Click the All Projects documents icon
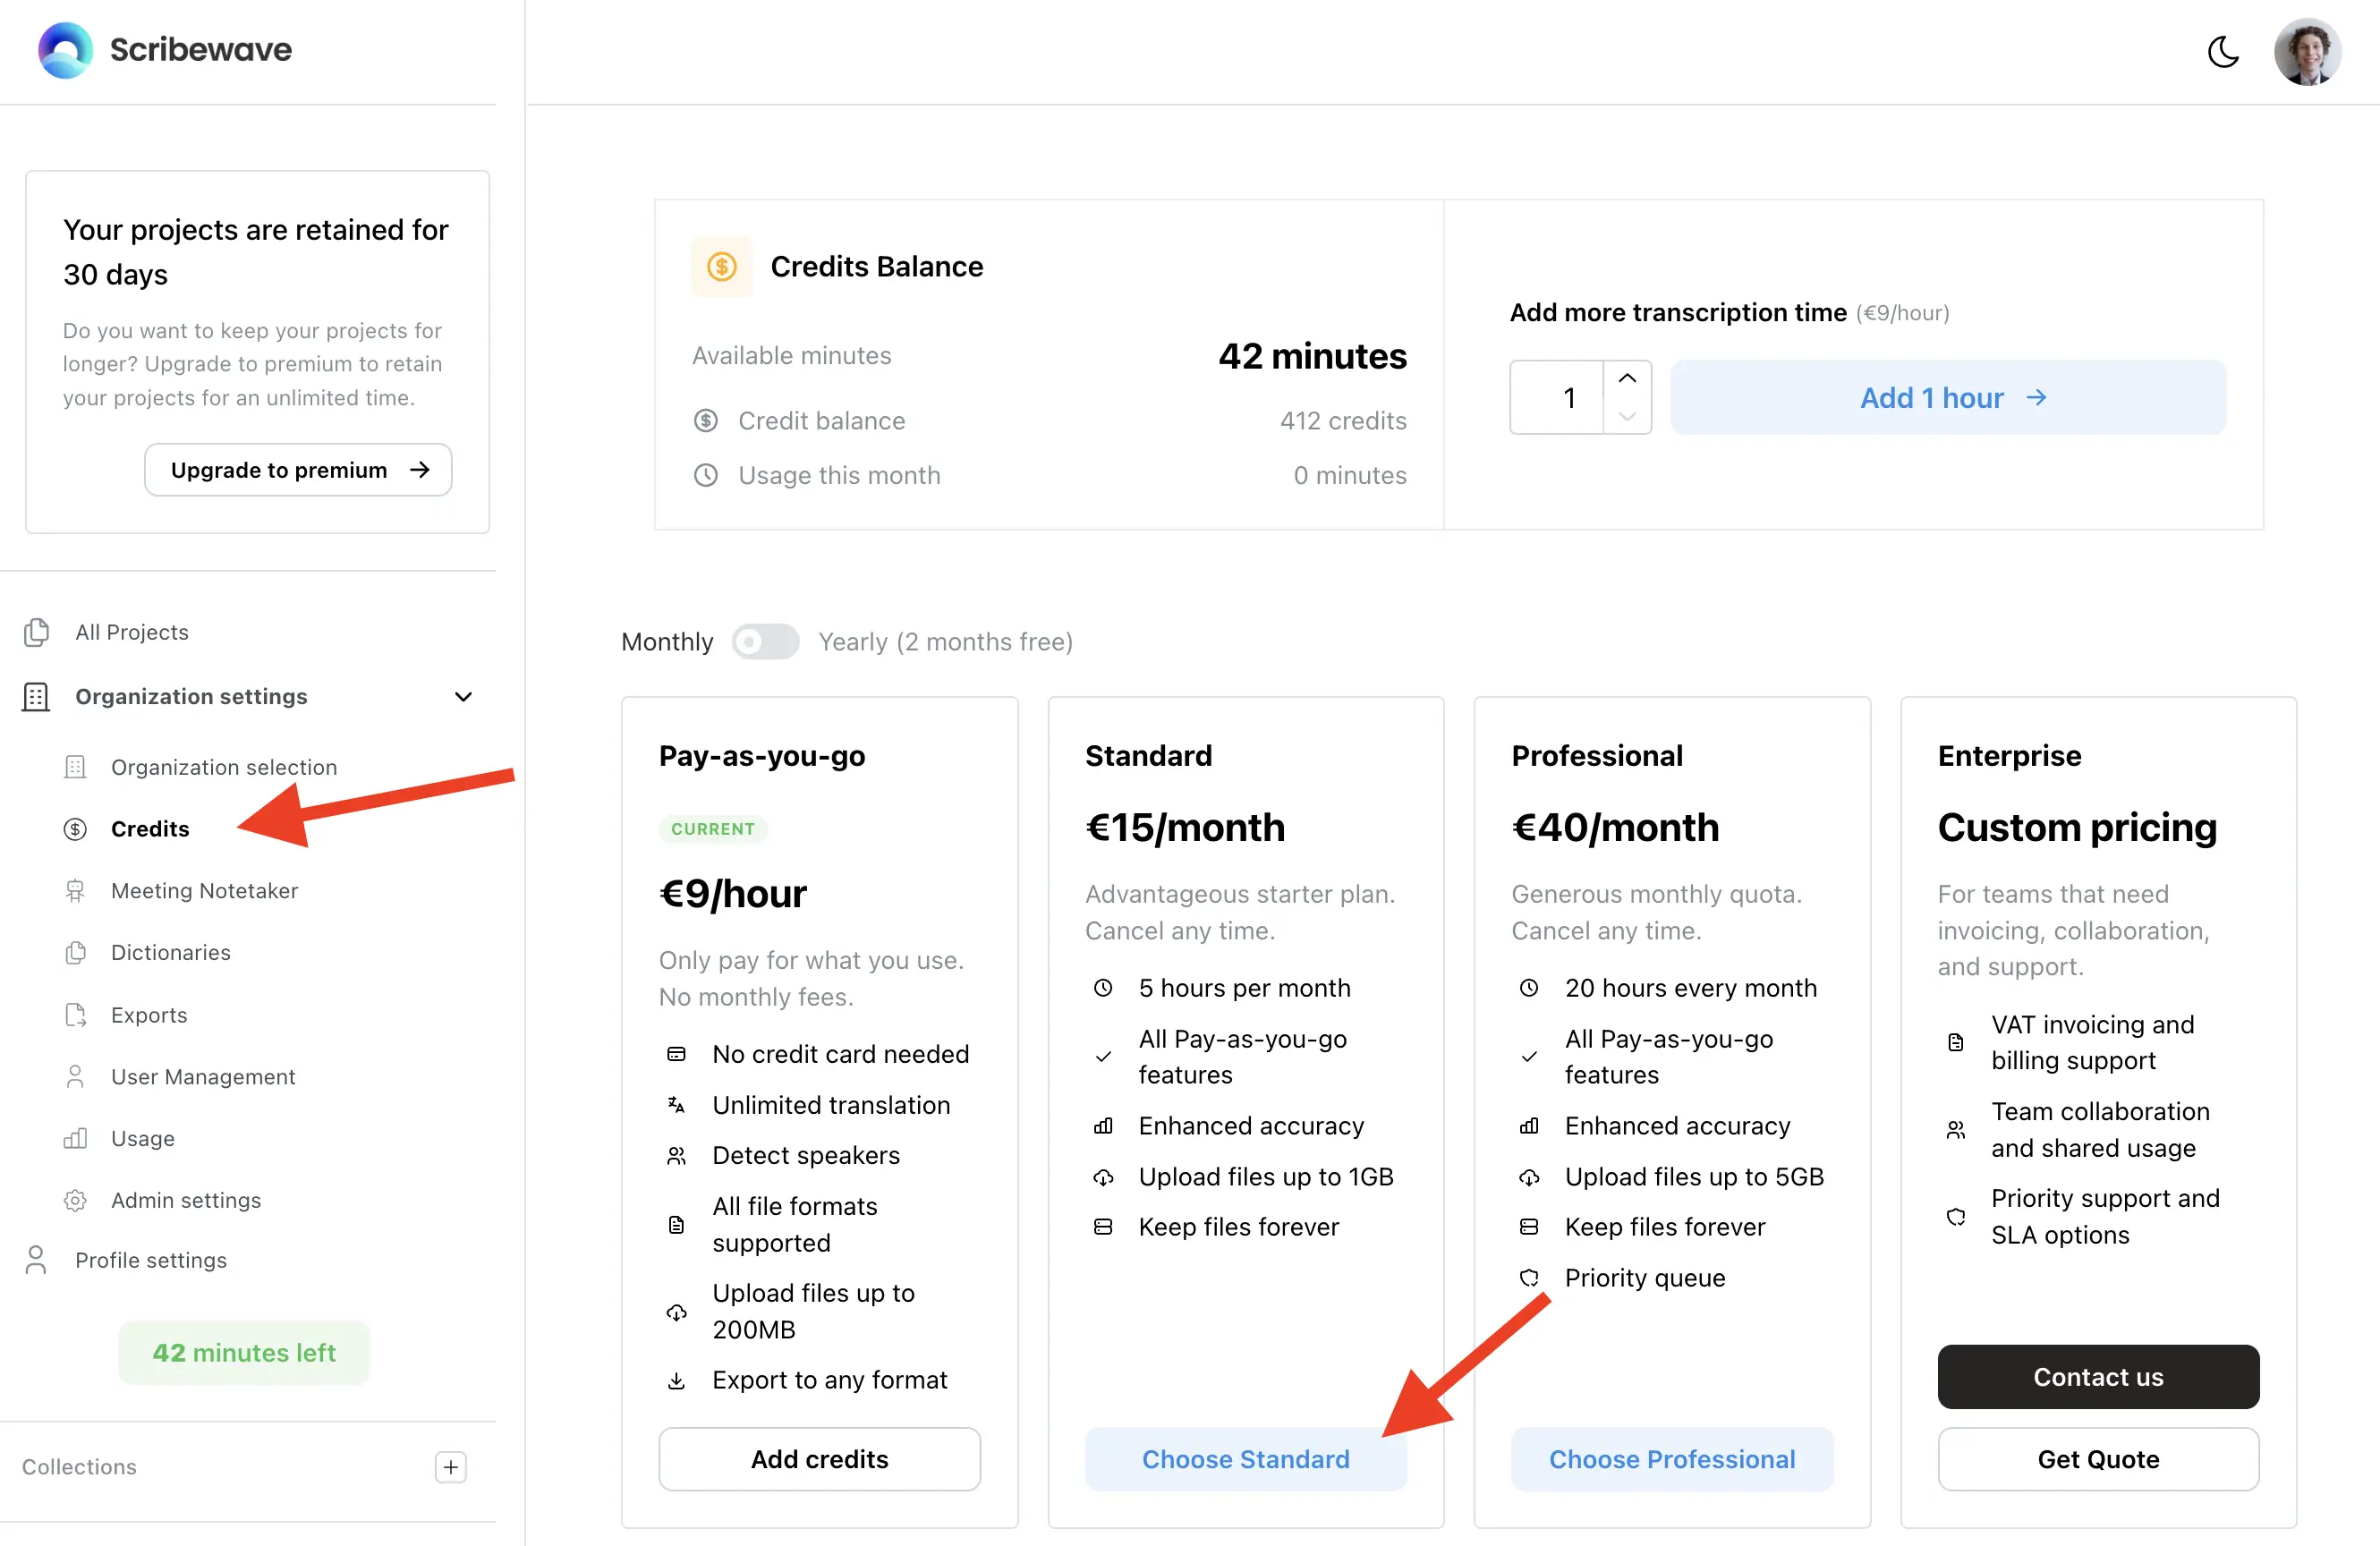 coord(36,632)
